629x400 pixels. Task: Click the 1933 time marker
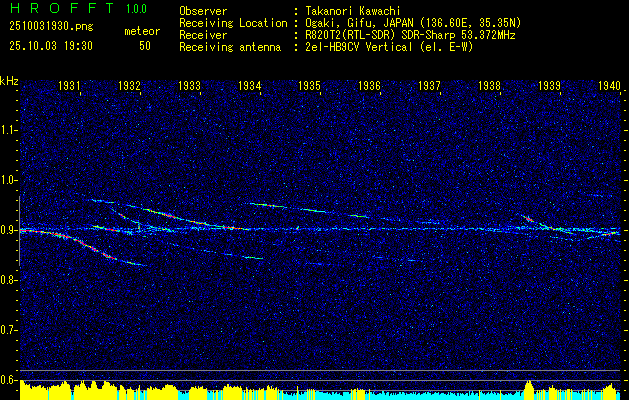189,86
